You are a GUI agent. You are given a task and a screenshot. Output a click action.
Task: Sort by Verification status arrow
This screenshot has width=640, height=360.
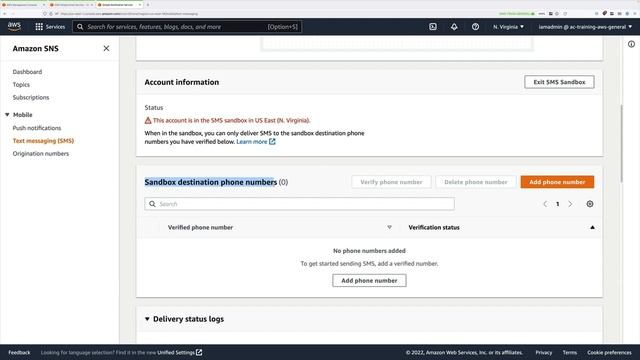(592, 227)
